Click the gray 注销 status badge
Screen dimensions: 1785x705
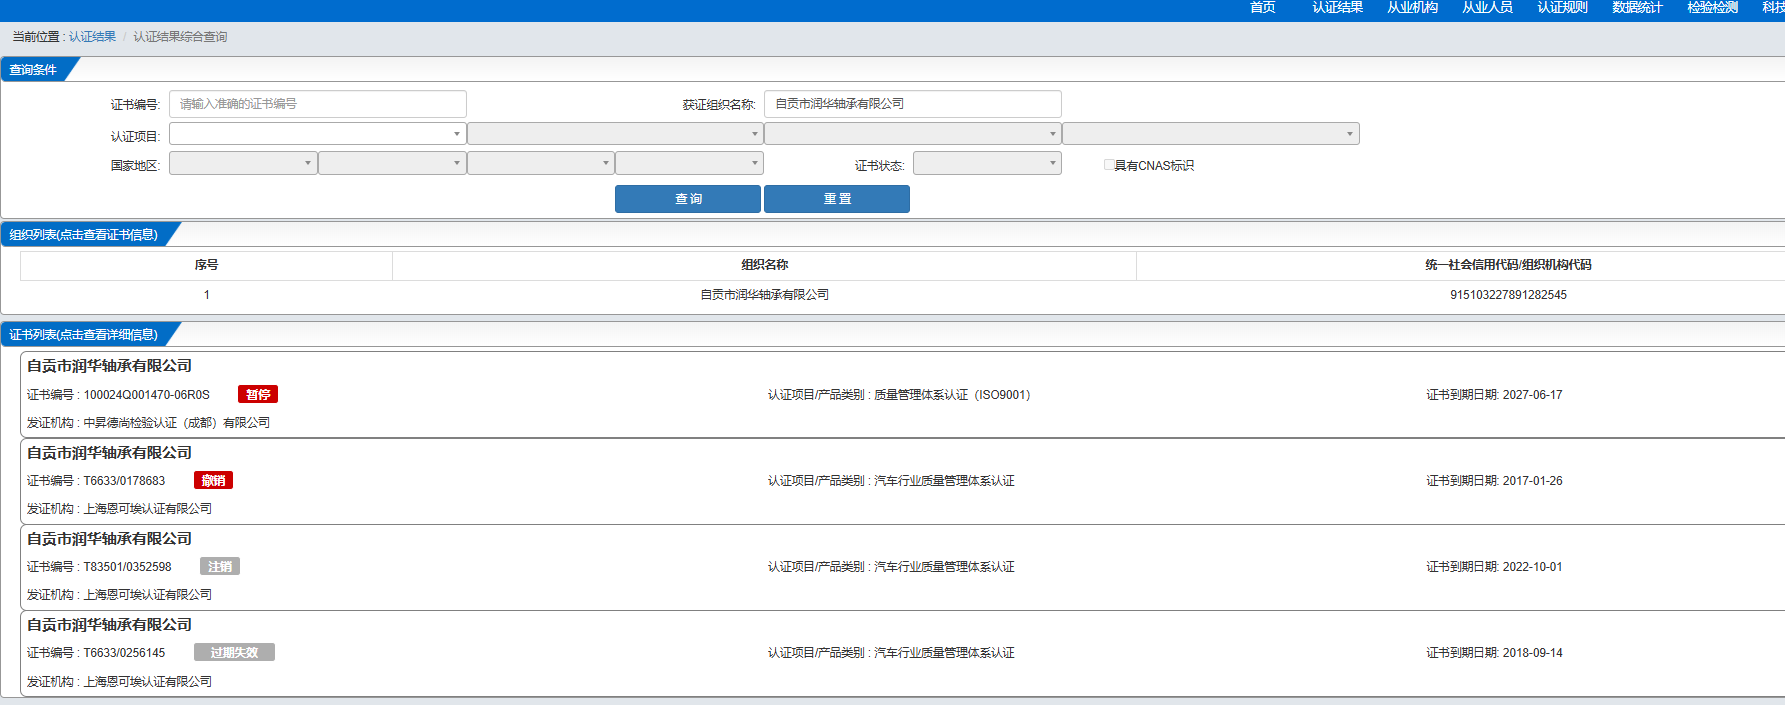[220, 567]
